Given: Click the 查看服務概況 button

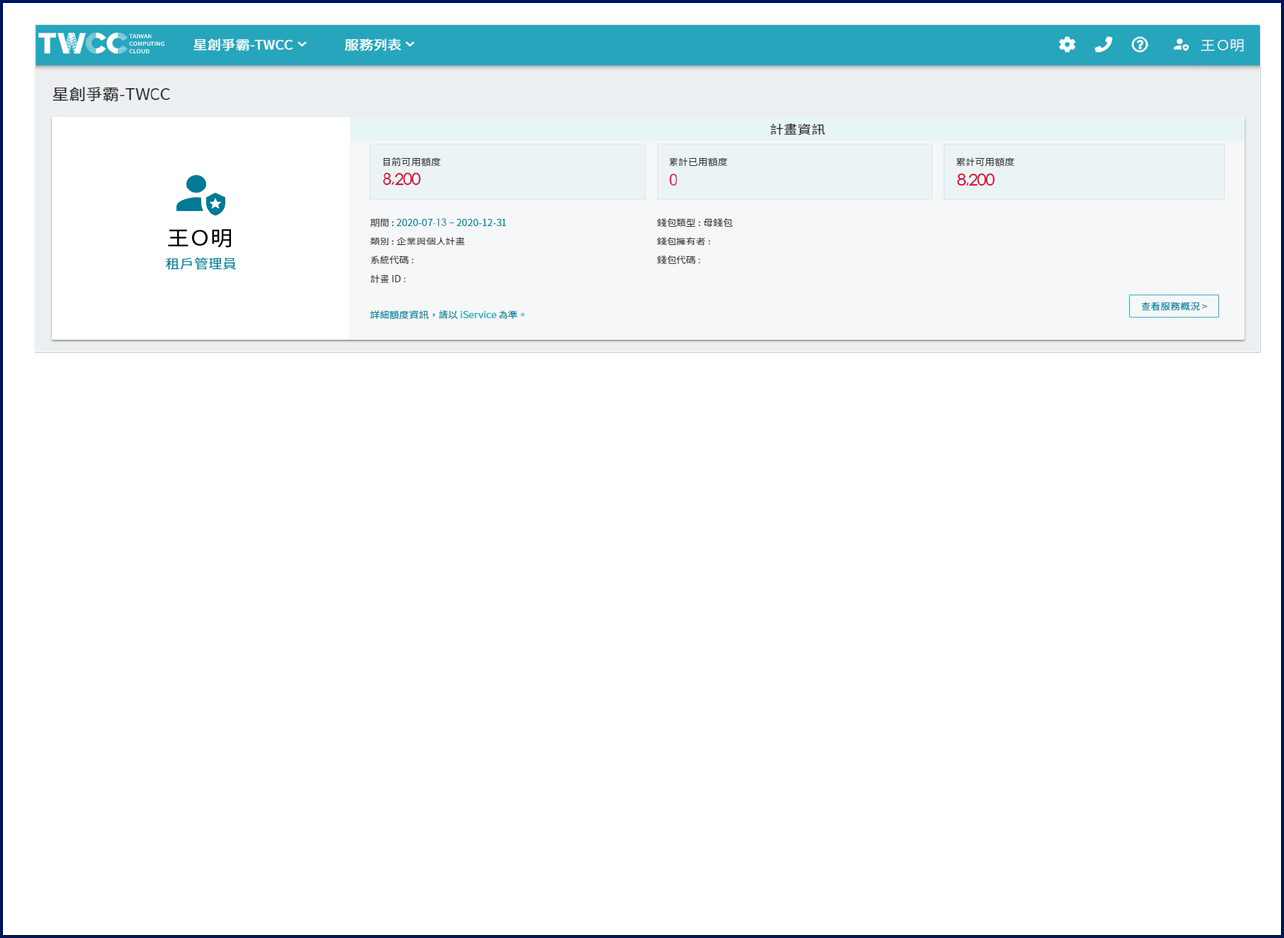Looking at the screenshot, I should click(x=1174, y=306).
